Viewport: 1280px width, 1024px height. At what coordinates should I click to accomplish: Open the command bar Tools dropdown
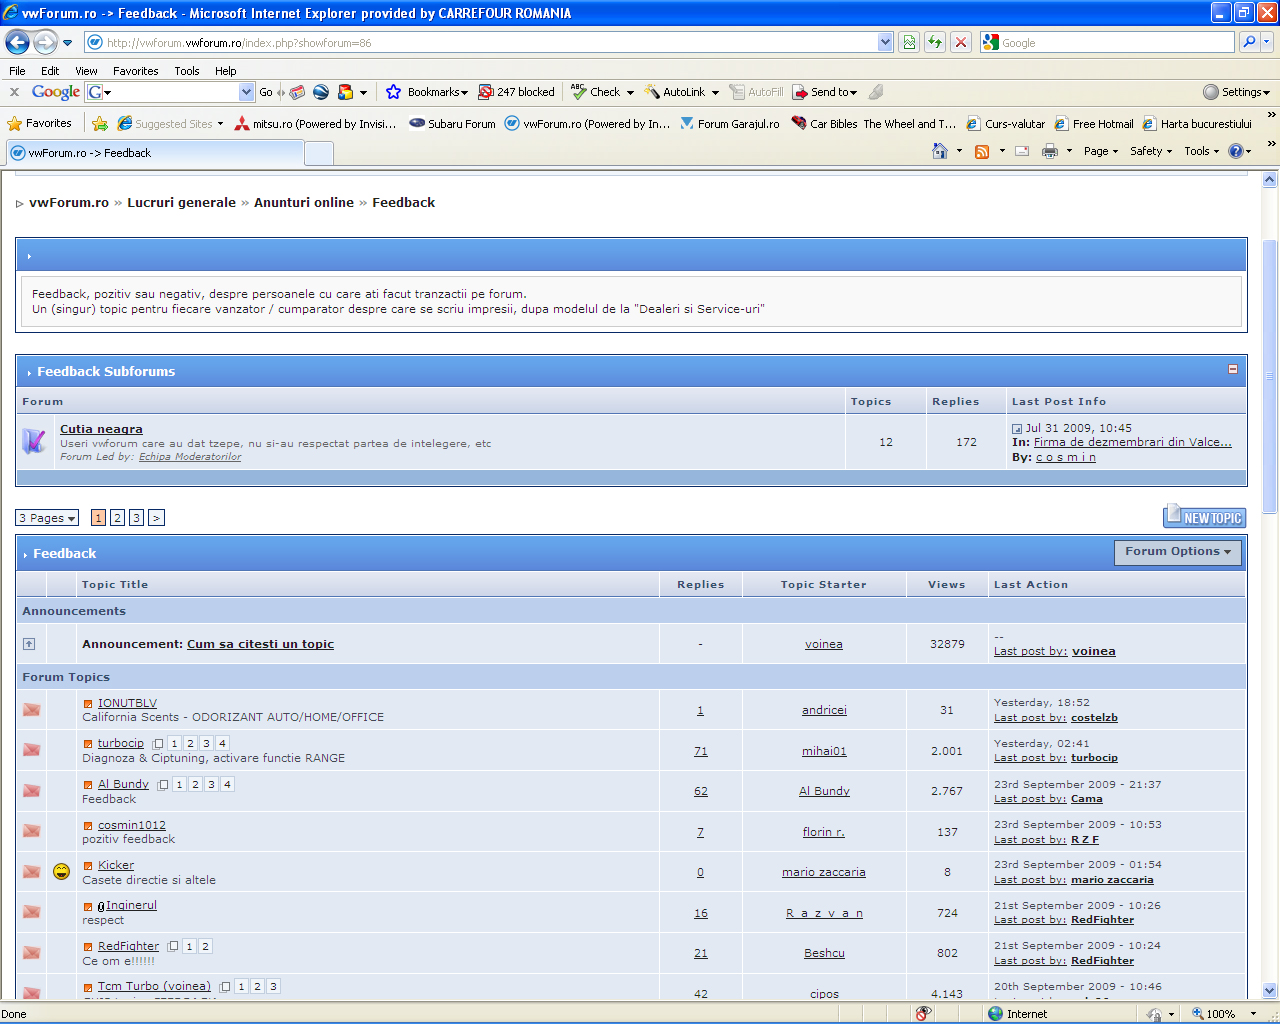coord(1202,151)
